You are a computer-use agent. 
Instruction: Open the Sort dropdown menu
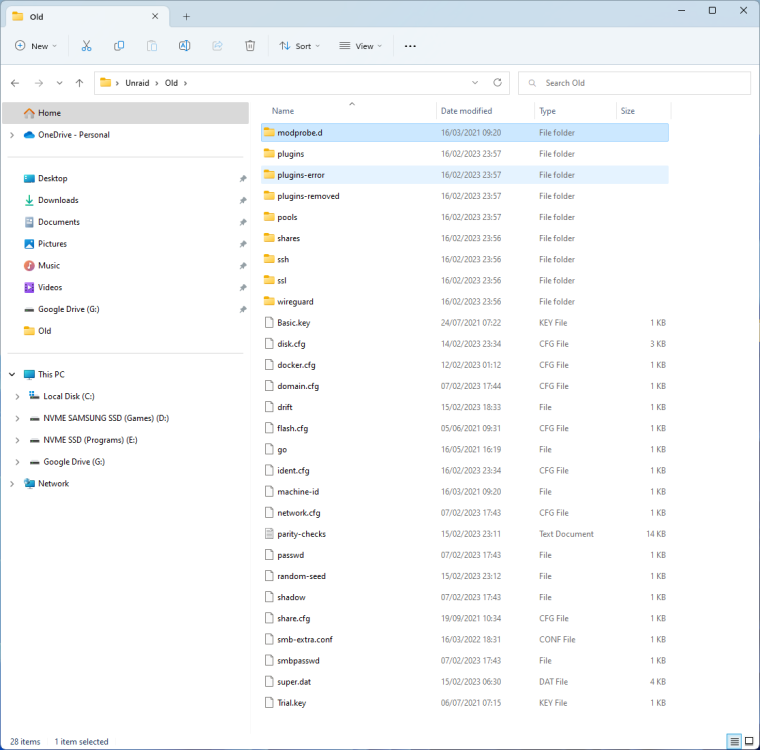[300, 46]
